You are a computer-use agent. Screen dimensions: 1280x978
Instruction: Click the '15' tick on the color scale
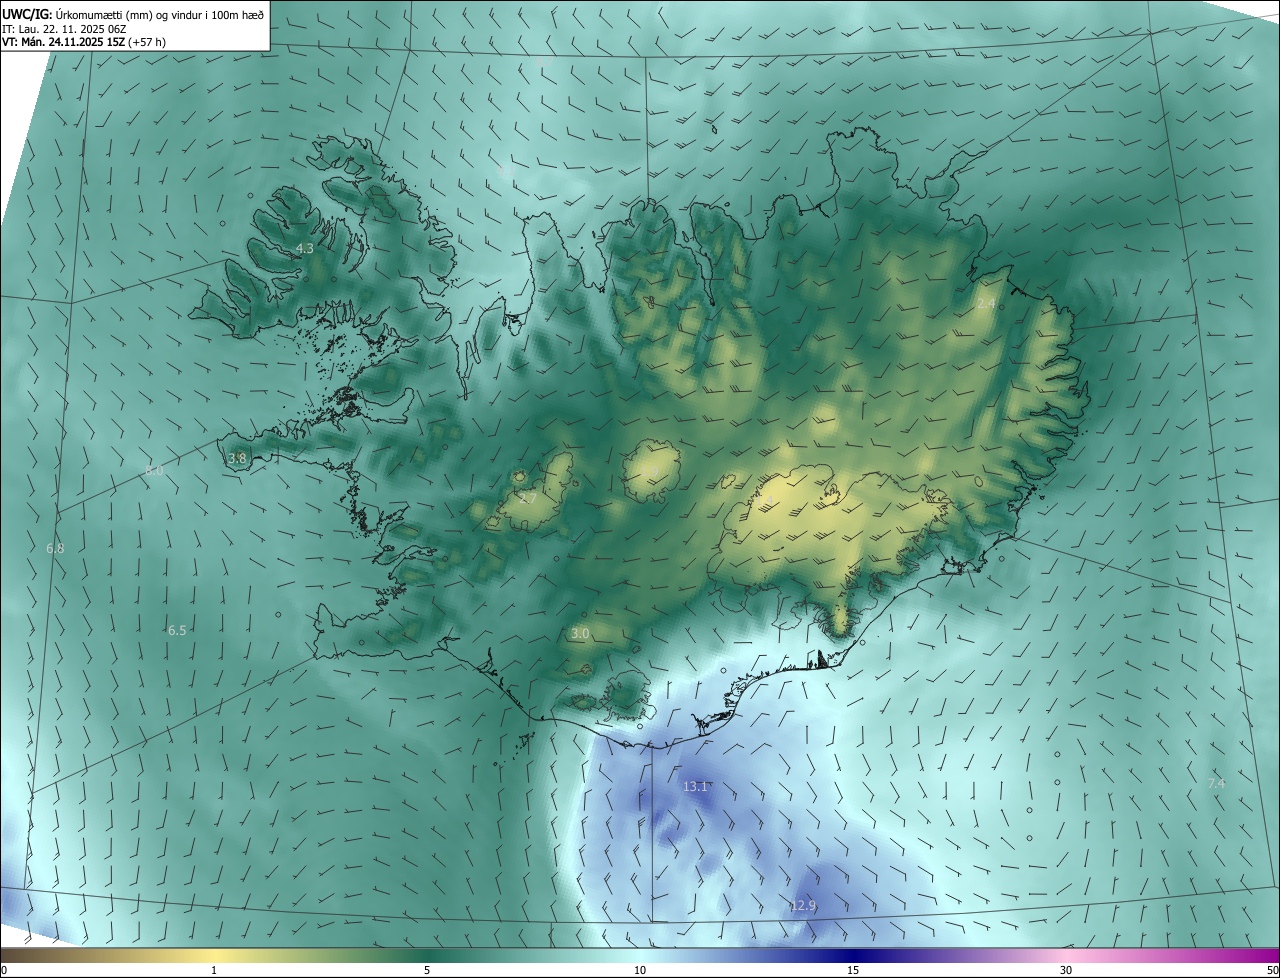point(853,970)
